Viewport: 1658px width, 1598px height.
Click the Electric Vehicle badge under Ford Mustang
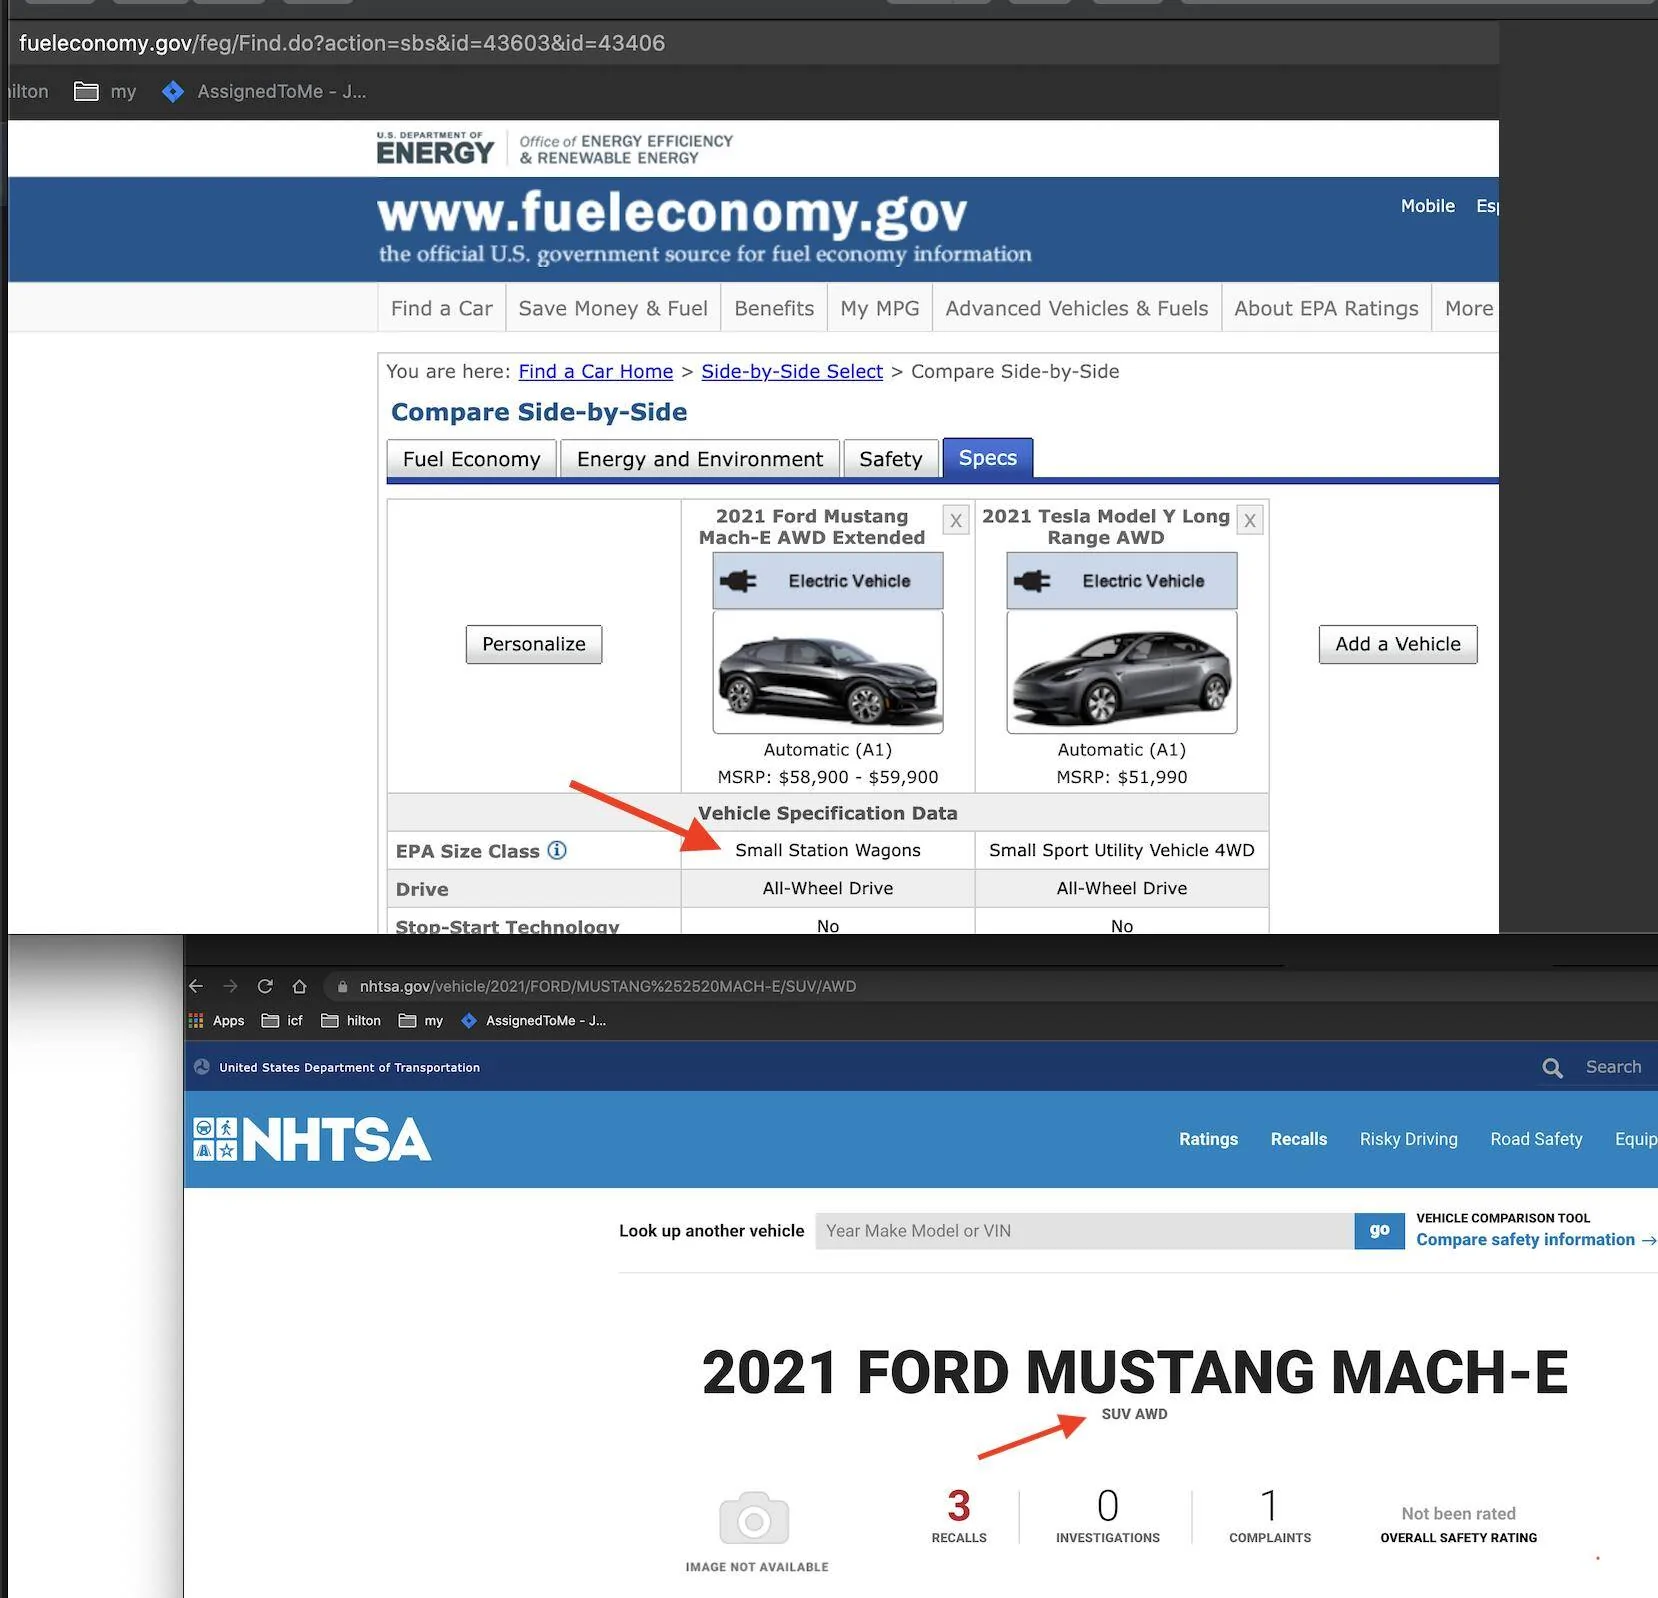tap(828, 581)
